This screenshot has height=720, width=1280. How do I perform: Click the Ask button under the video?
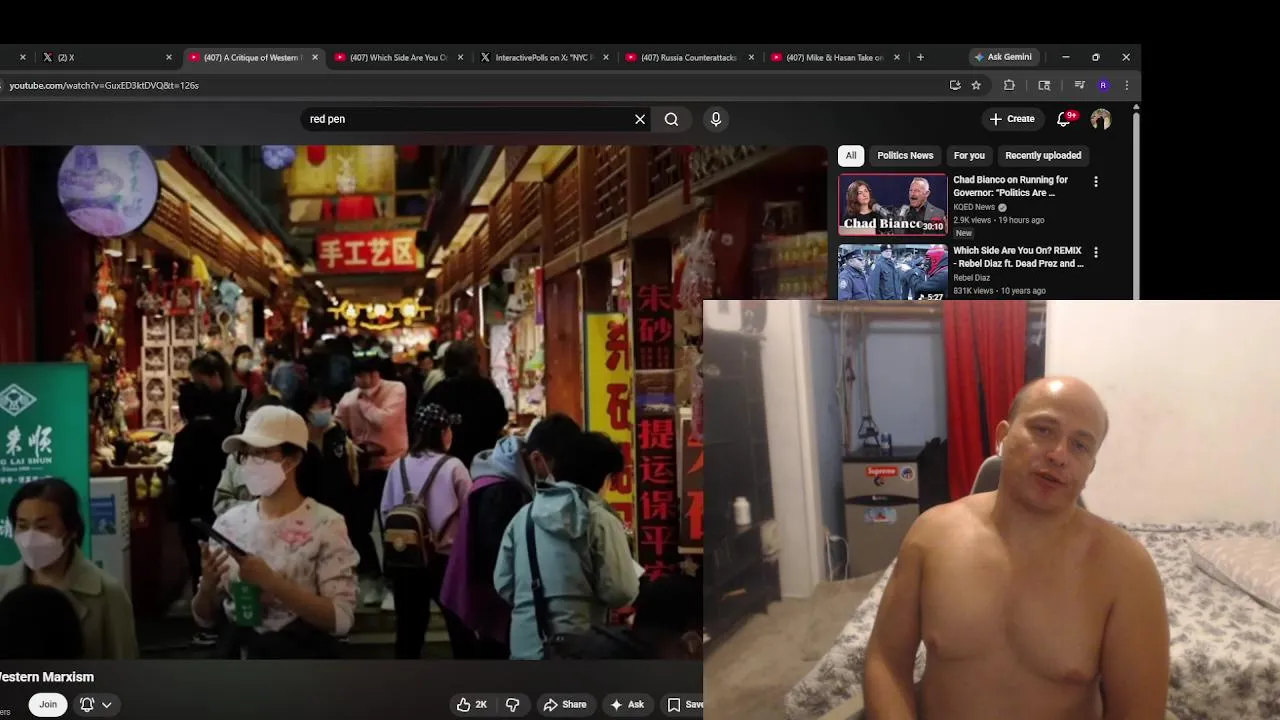627,704
